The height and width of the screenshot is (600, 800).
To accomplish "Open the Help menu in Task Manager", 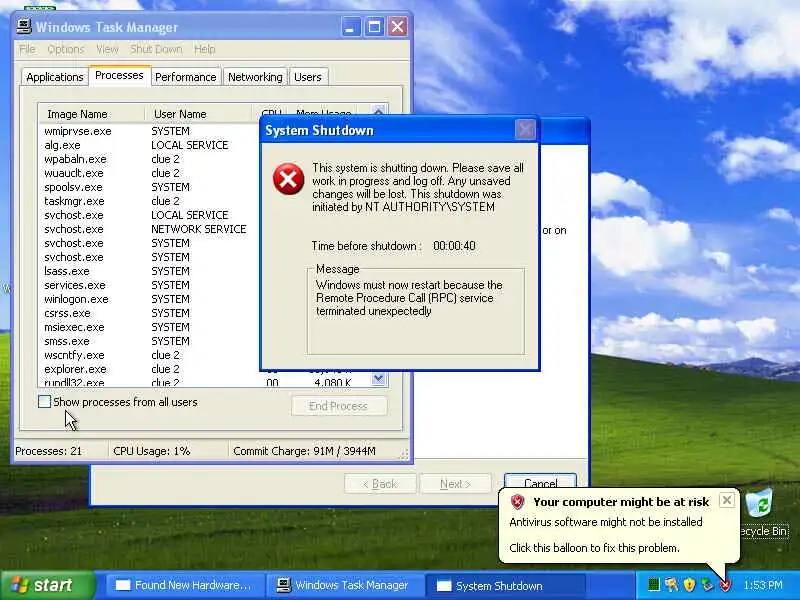I will [205, 49].
